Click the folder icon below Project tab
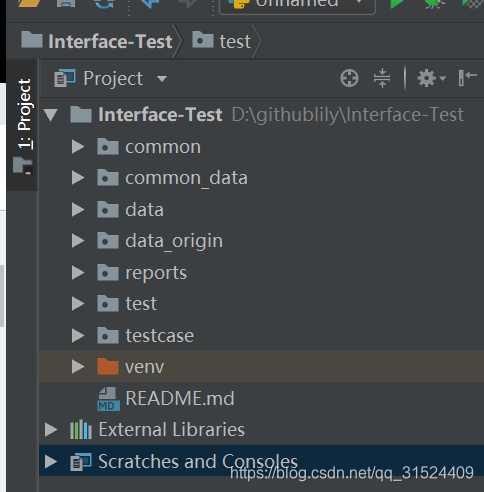This screenshot has width=484, height=492. pos(23,166)
